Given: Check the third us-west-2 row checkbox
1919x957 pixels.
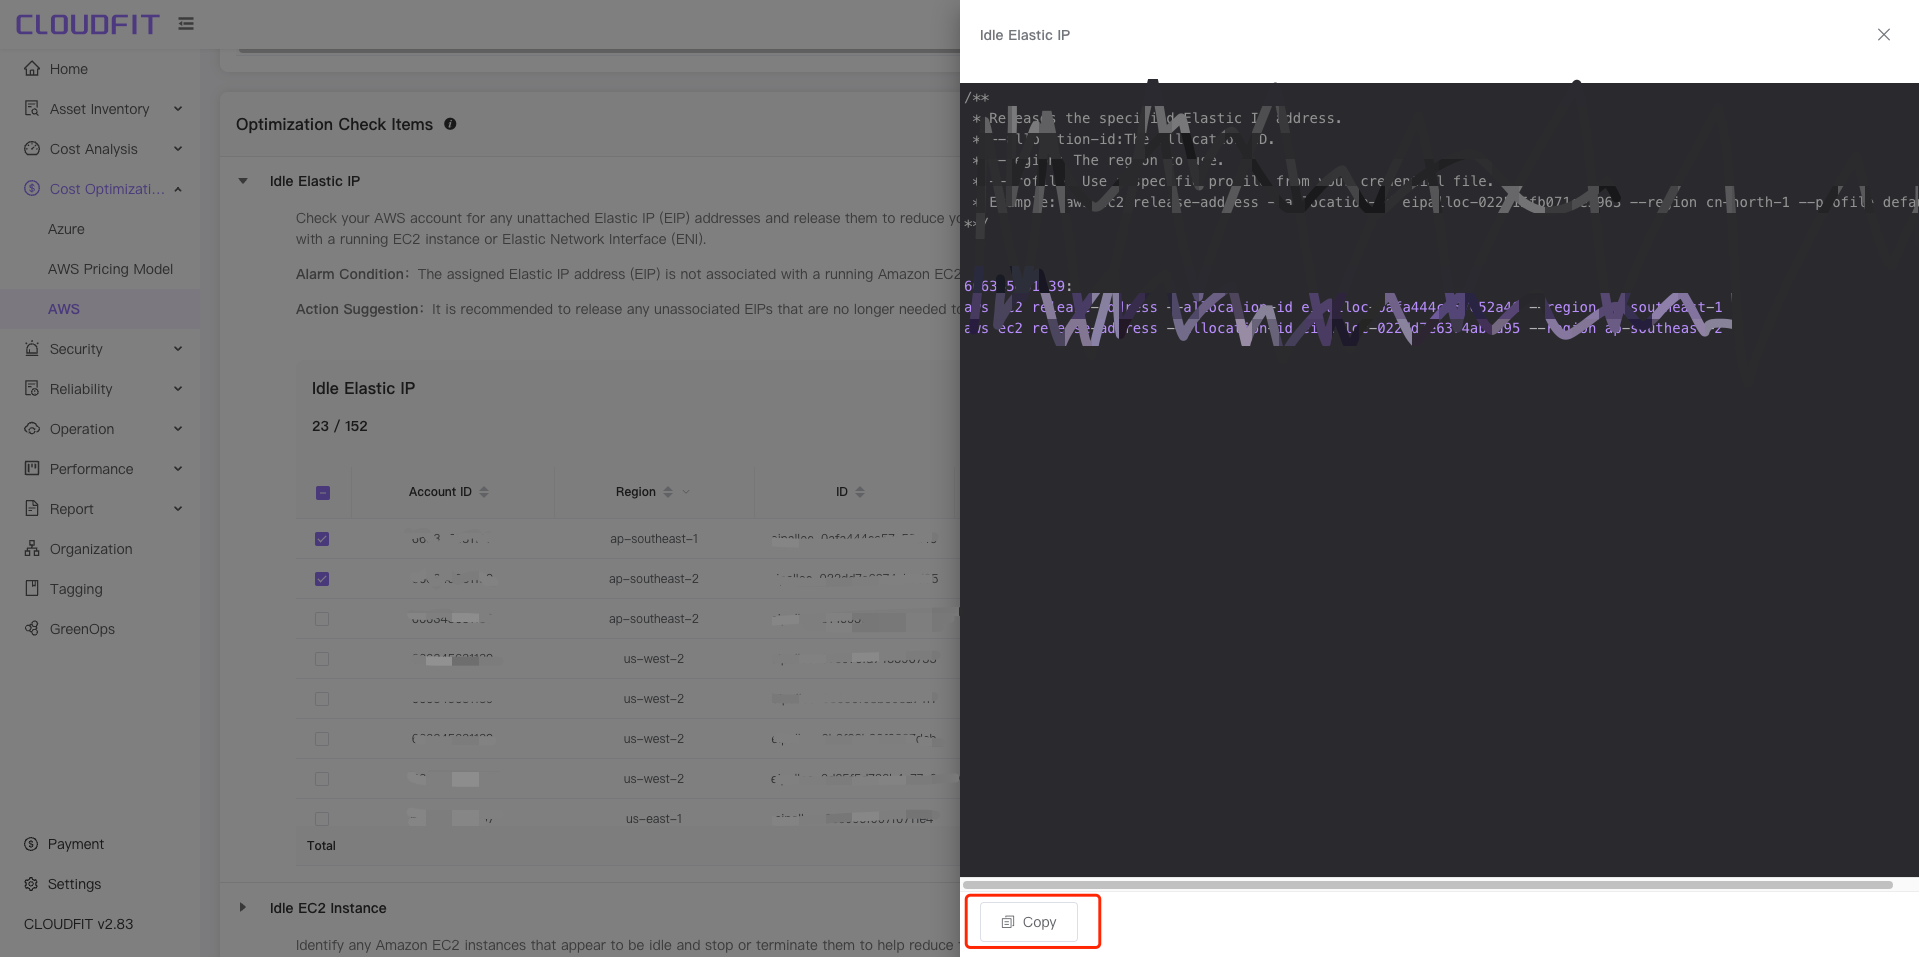Looking at the screenshot, I should (322, 739).
